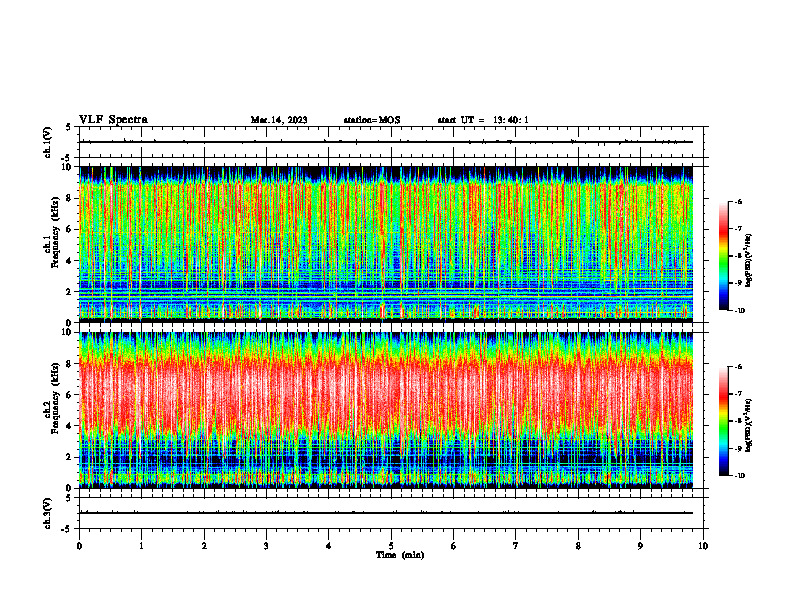Select the date text "Mar.14, 2023"
Viewport: 792px width, 612px height.
279,120
